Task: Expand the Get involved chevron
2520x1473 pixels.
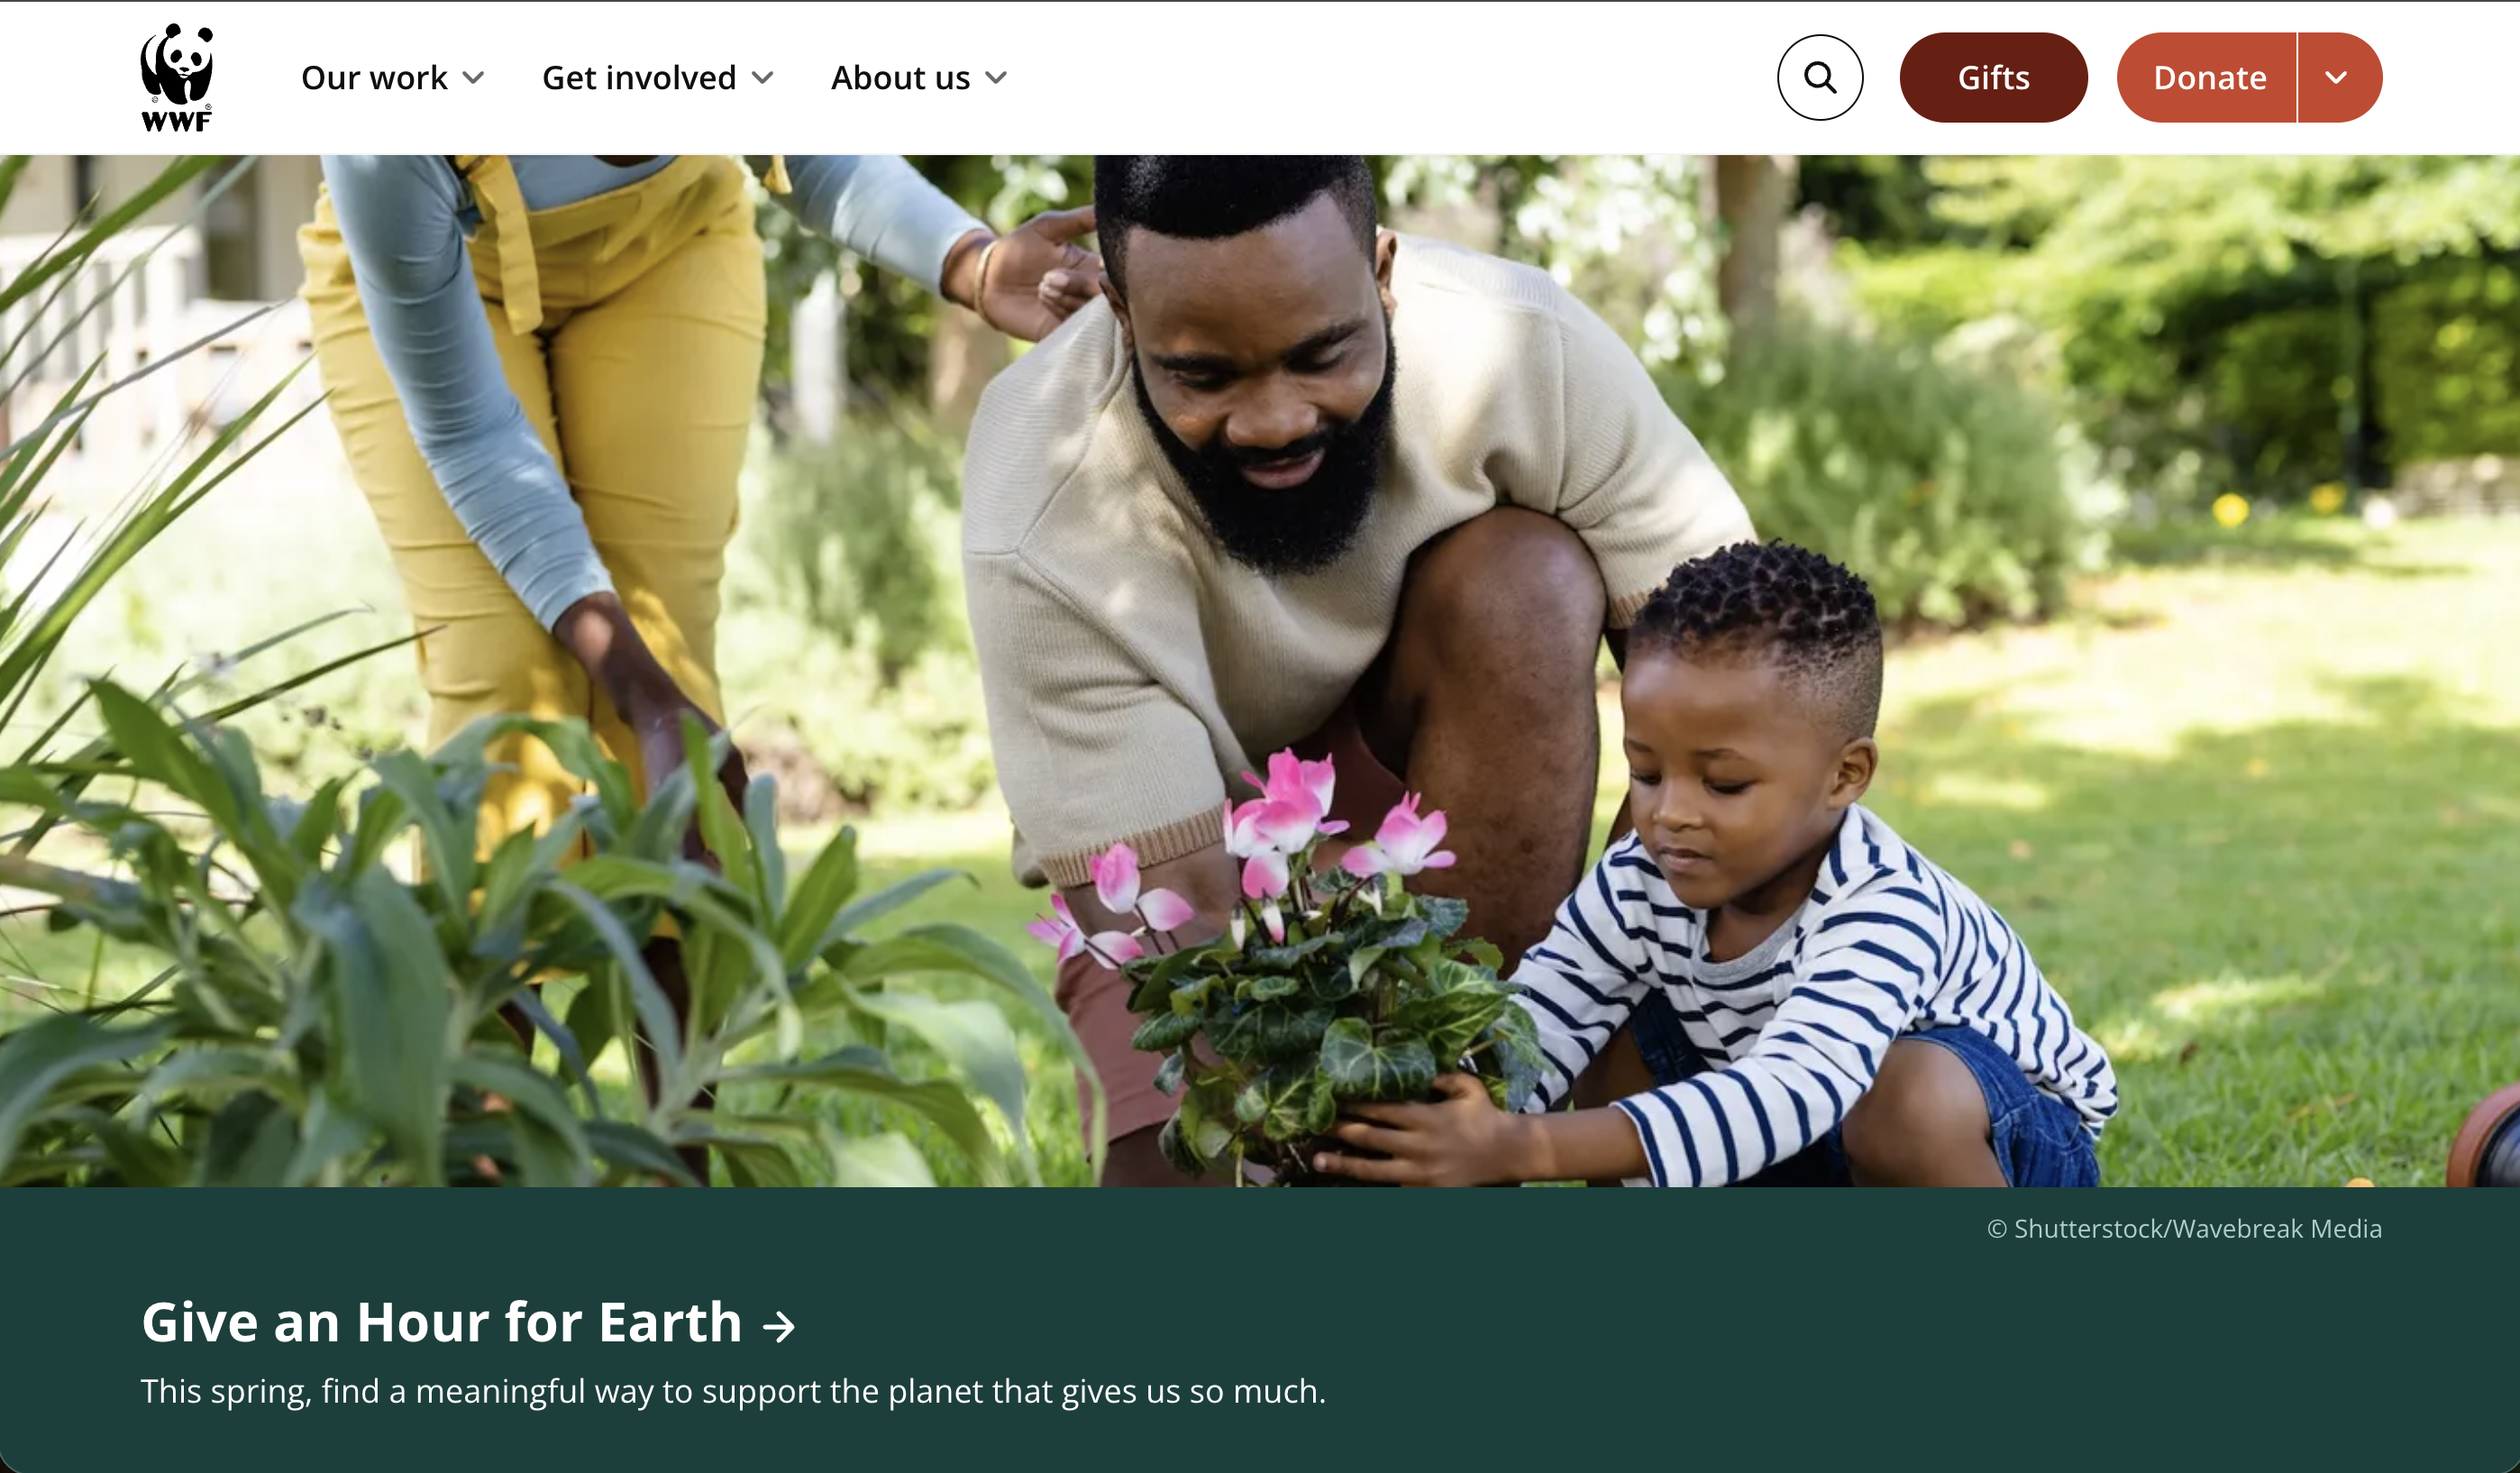Action: [x=763, y=78]
